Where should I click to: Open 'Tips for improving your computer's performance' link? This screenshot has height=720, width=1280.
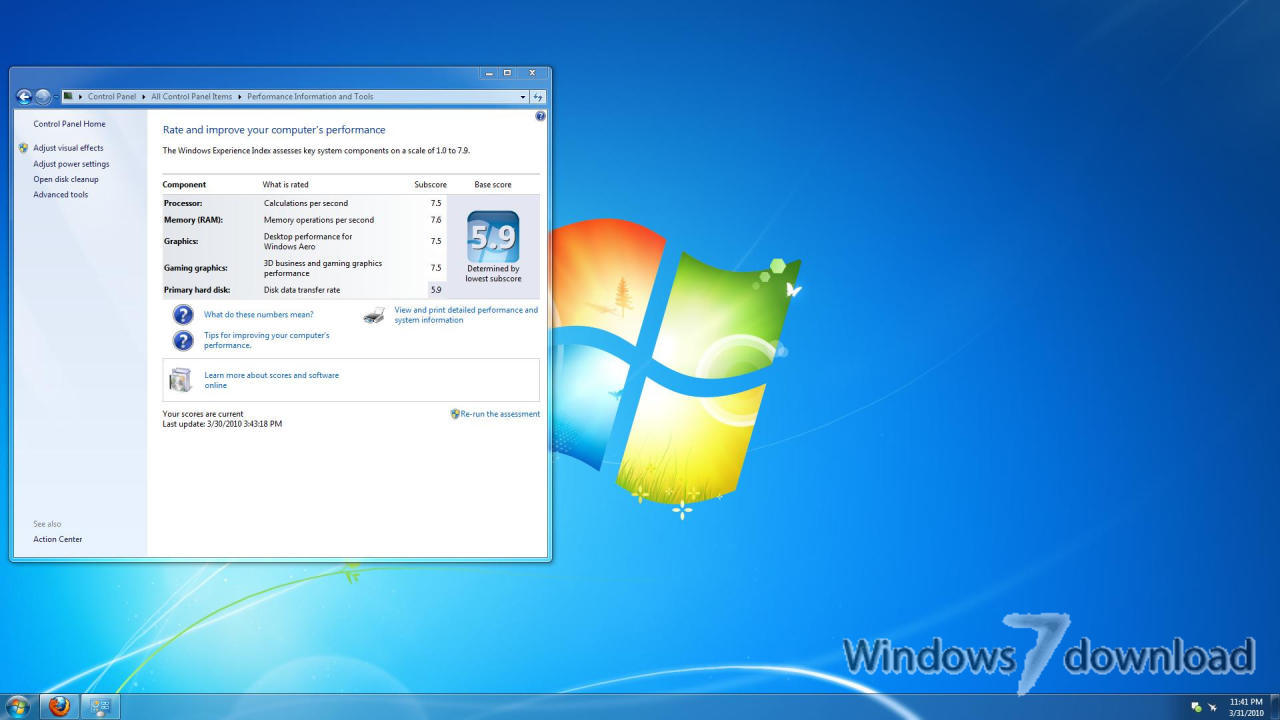coord(267,340)
